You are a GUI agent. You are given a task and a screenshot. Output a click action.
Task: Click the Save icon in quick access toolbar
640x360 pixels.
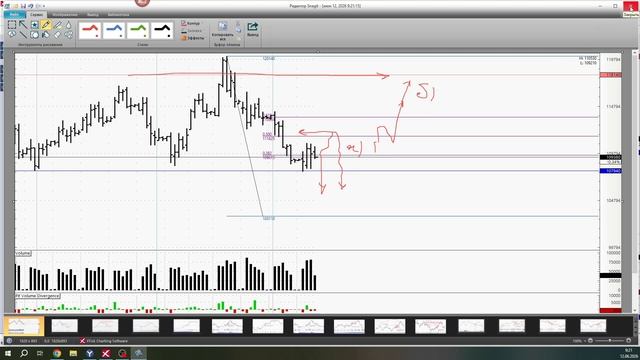point(23,6)
